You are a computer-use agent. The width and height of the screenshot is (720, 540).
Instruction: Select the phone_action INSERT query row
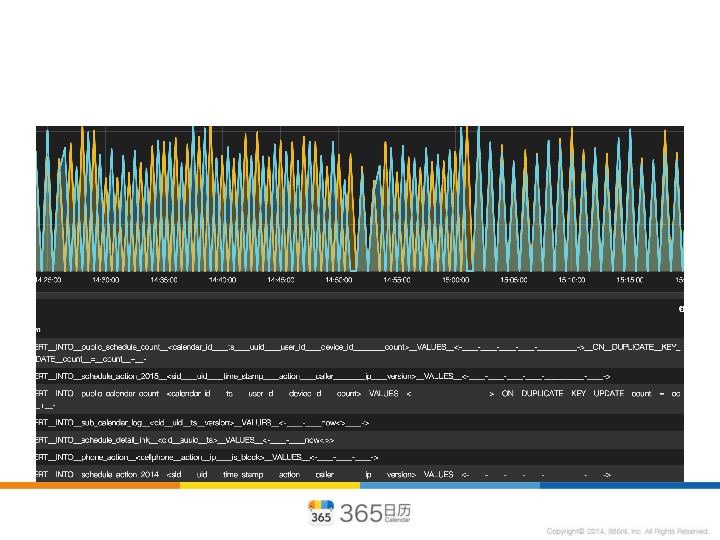[360, 457]
